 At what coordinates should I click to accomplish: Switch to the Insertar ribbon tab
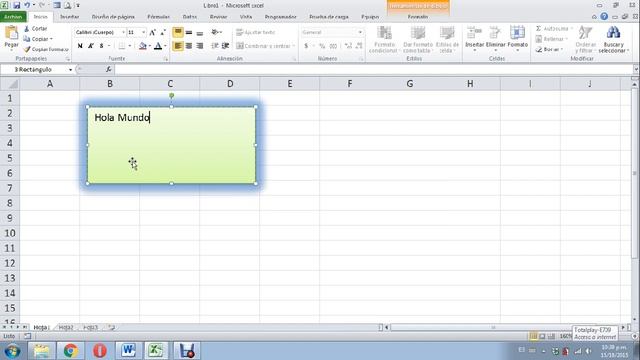click(69, 17)
